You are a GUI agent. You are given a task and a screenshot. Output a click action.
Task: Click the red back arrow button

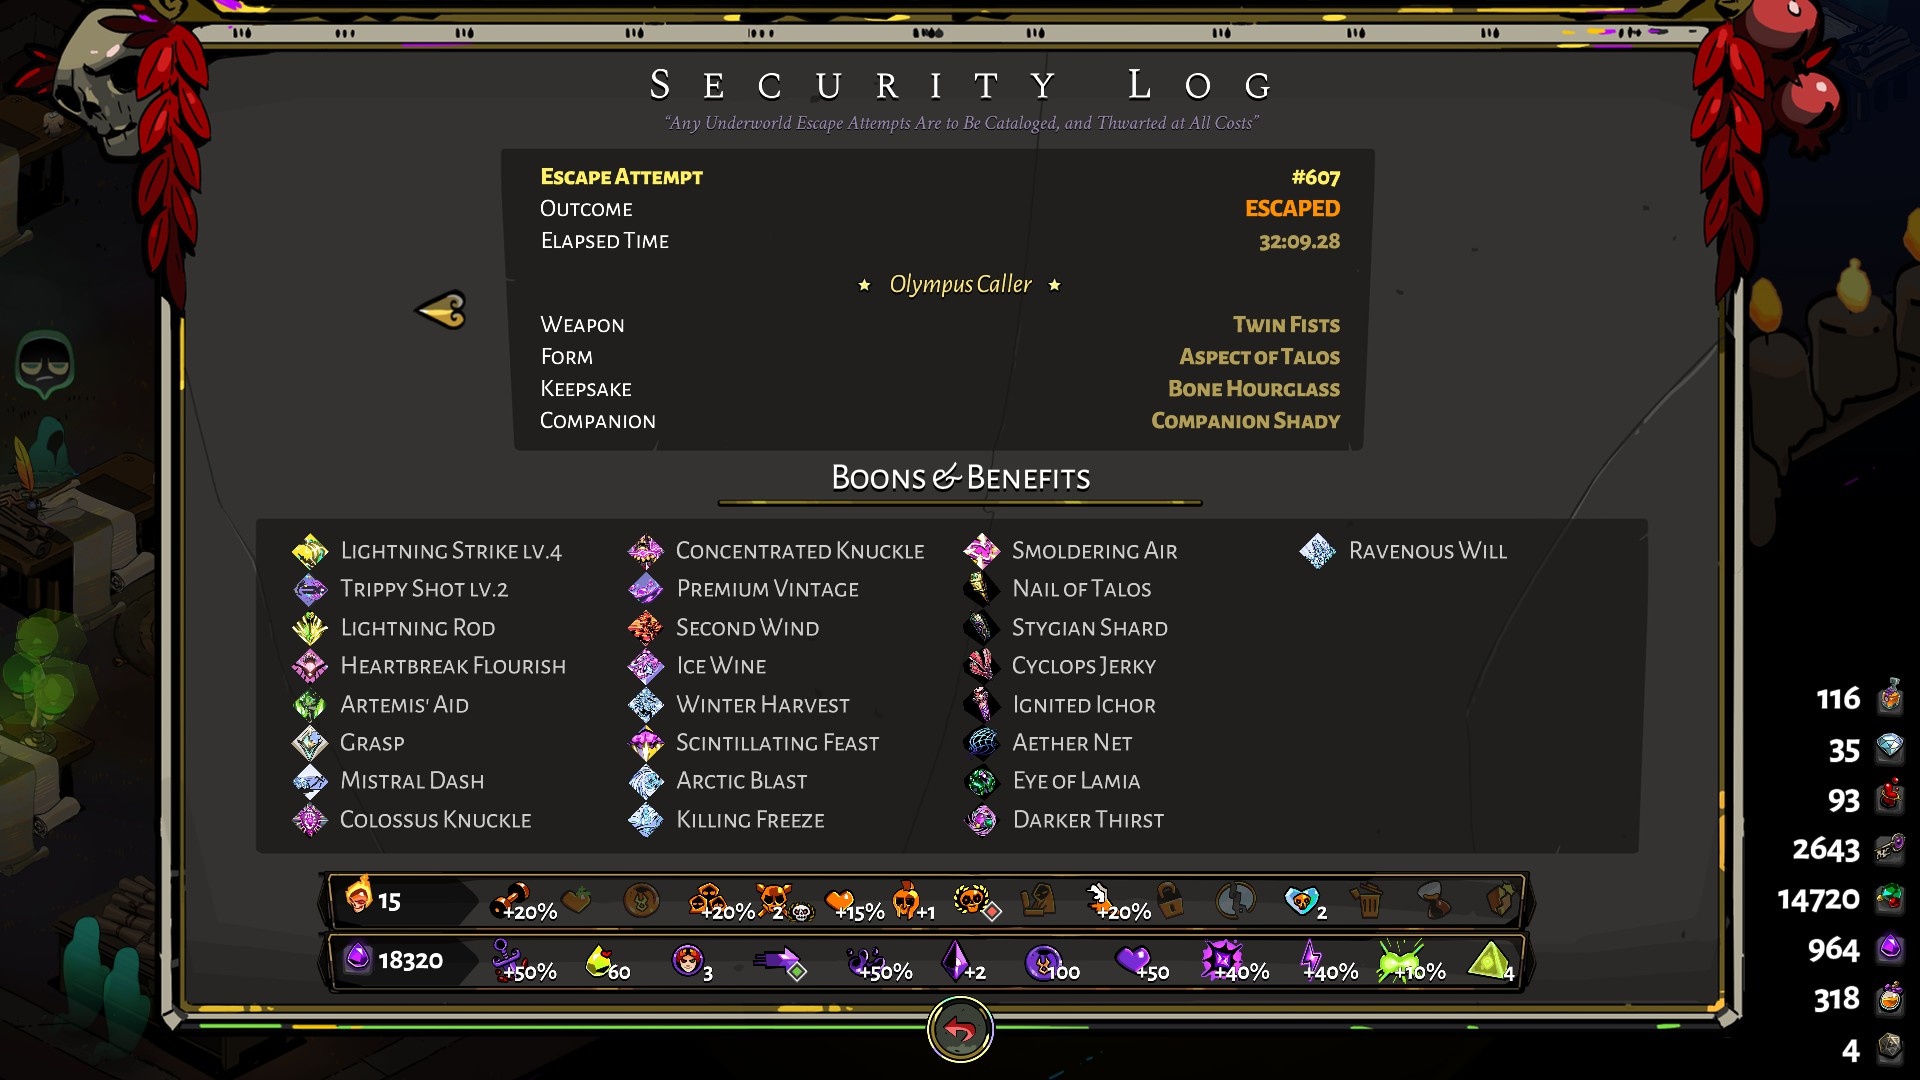point(960,1029)
